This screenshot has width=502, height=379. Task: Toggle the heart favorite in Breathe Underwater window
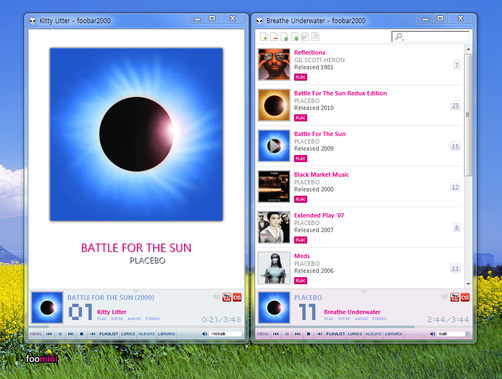(x=444, y=297)
